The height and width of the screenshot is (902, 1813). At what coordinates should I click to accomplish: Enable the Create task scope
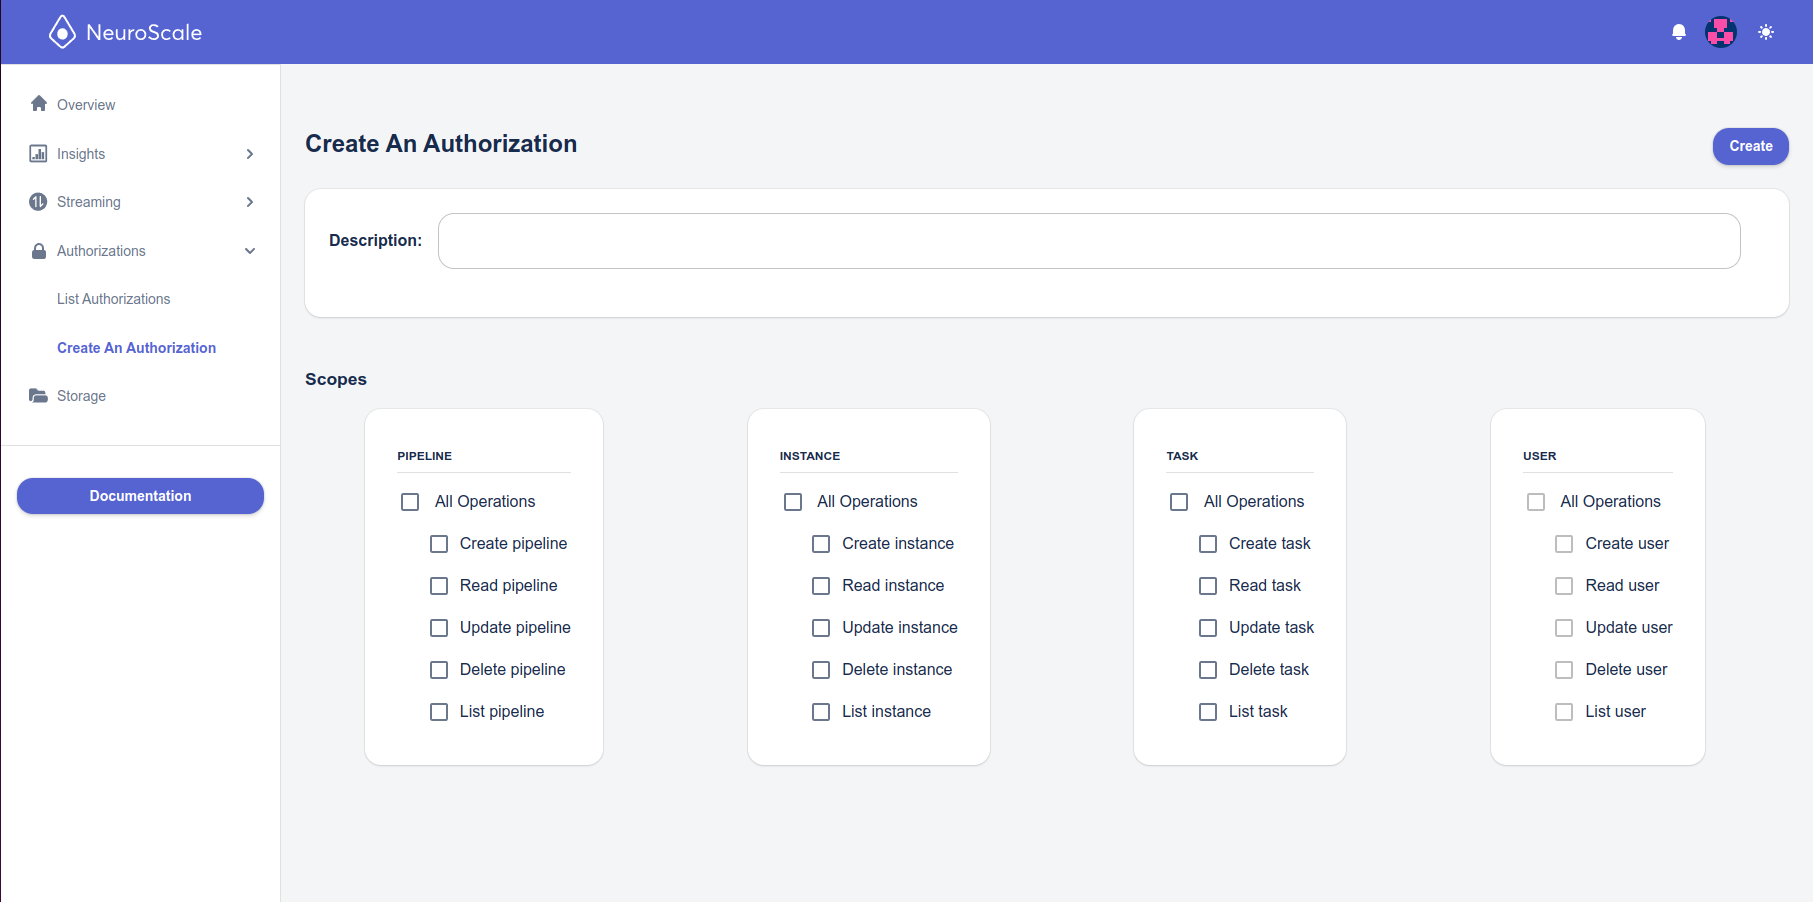click(1208, 544)
